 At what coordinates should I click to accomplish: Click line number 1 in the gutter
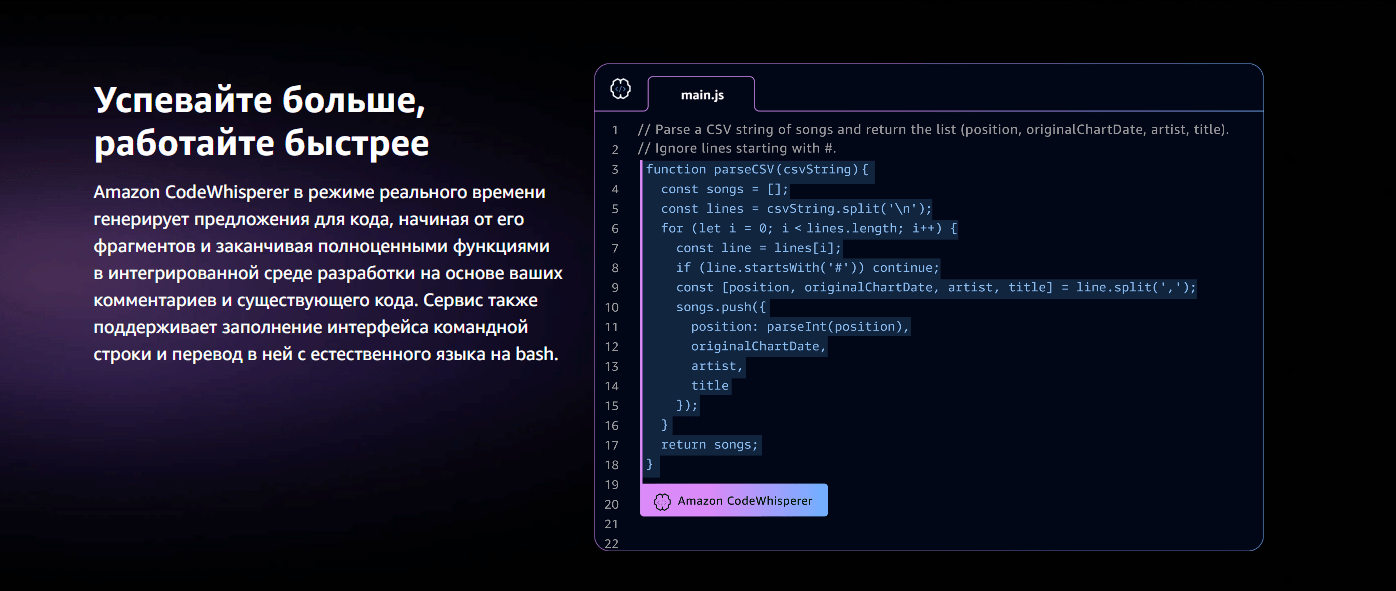pos(615,130)
